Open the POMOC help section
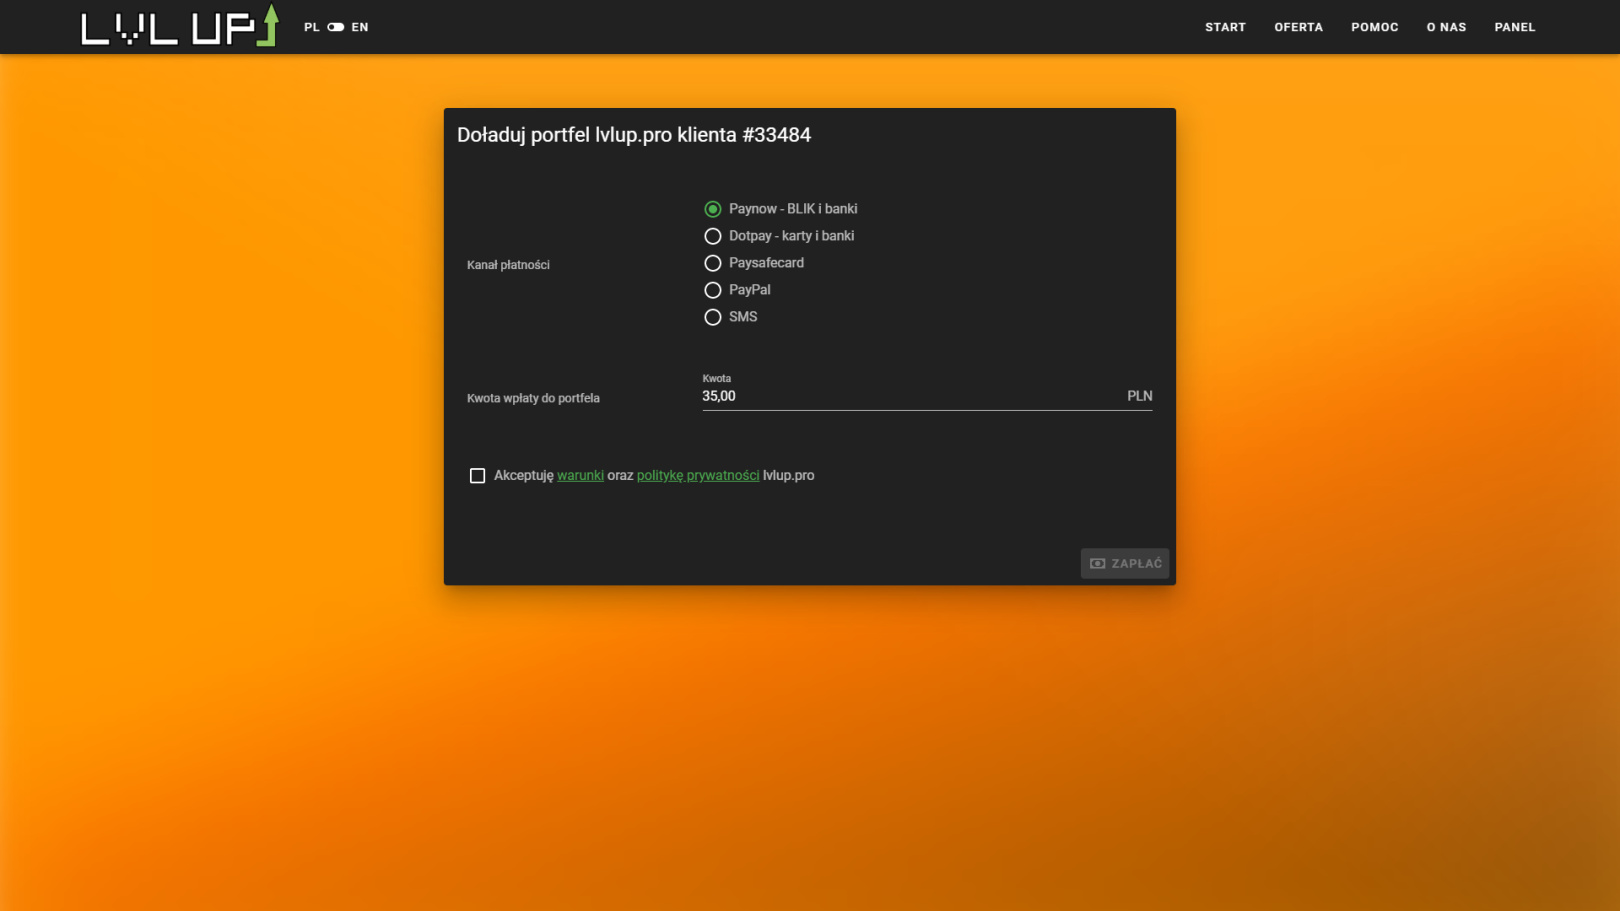 [1374, 27]
